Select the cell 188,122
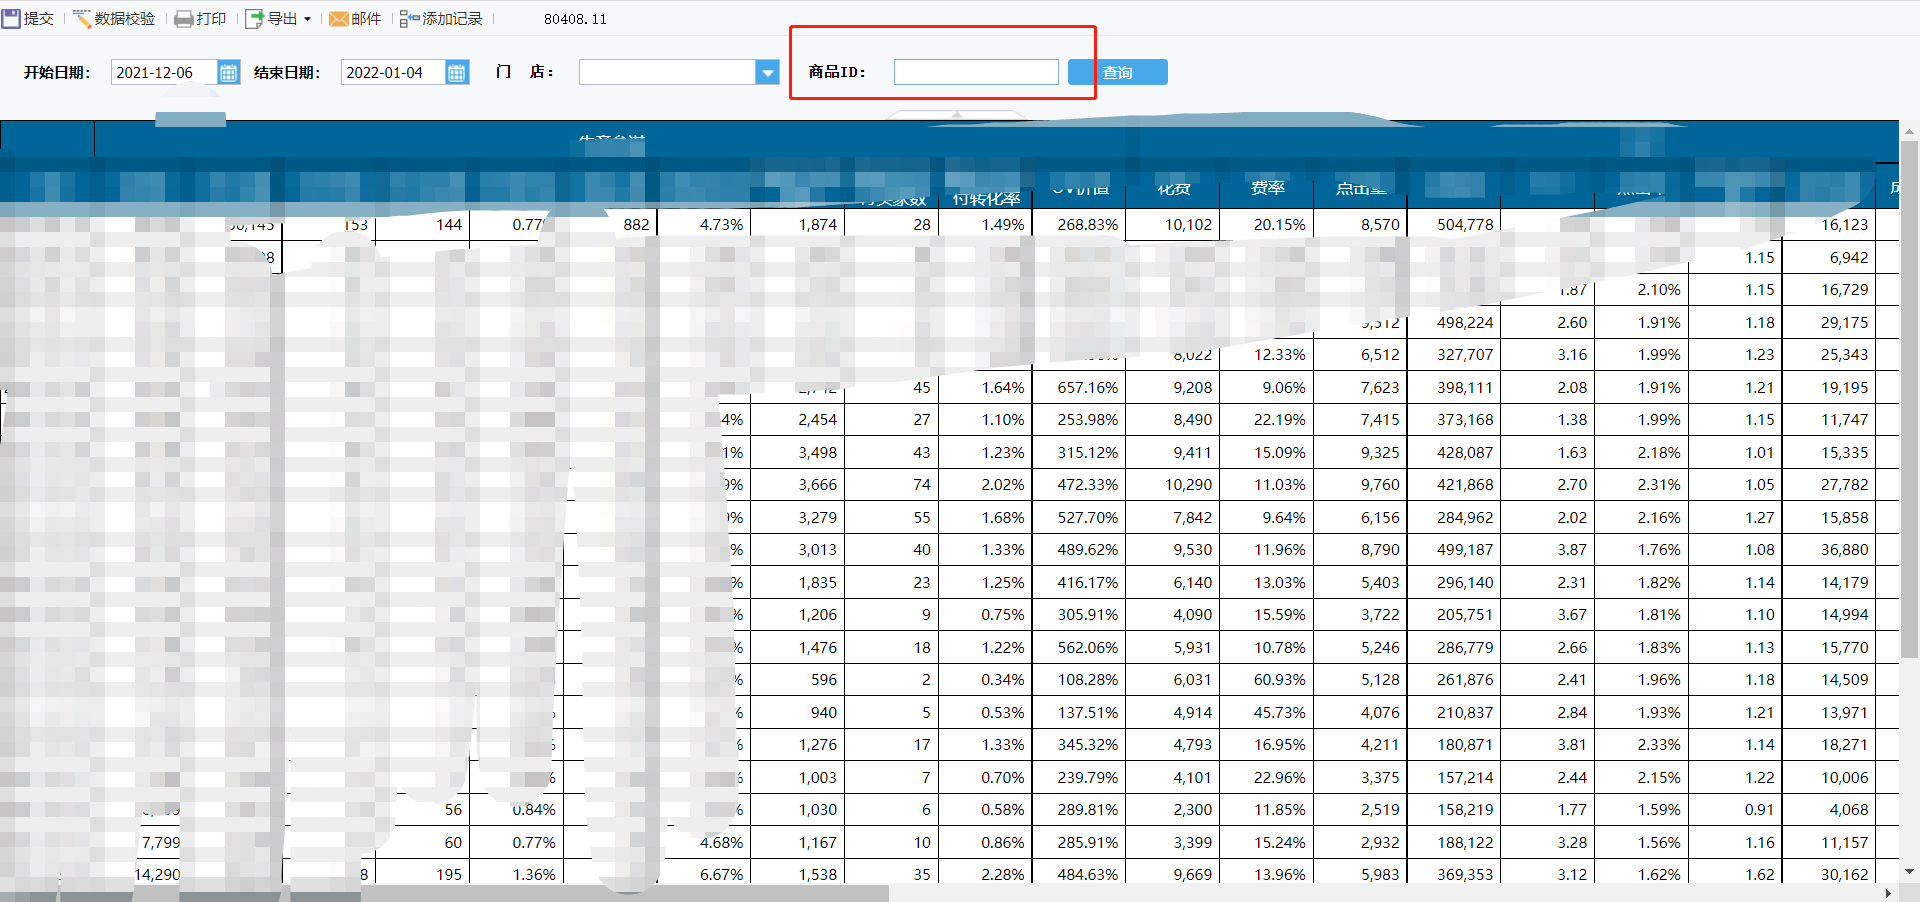This screenshot has height=902, width=1920. tap(1464, 843)
